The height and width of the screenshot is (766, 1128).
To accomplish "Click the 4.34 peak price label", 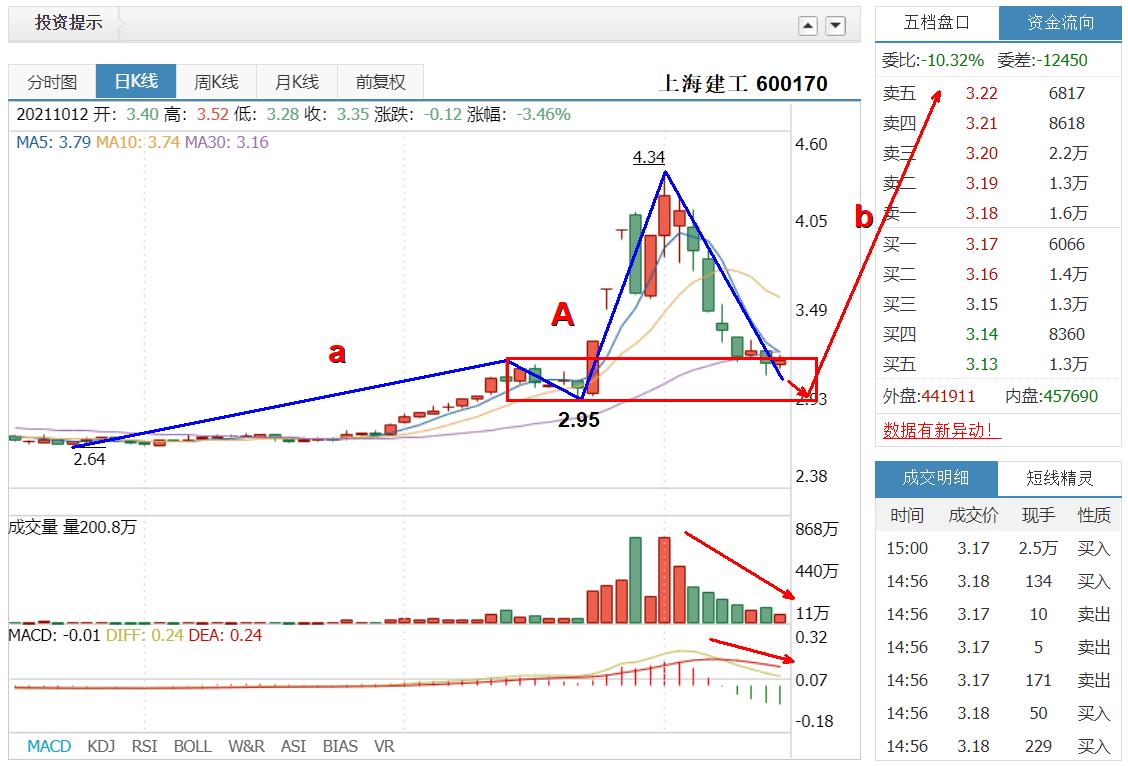I will (648, 158).
